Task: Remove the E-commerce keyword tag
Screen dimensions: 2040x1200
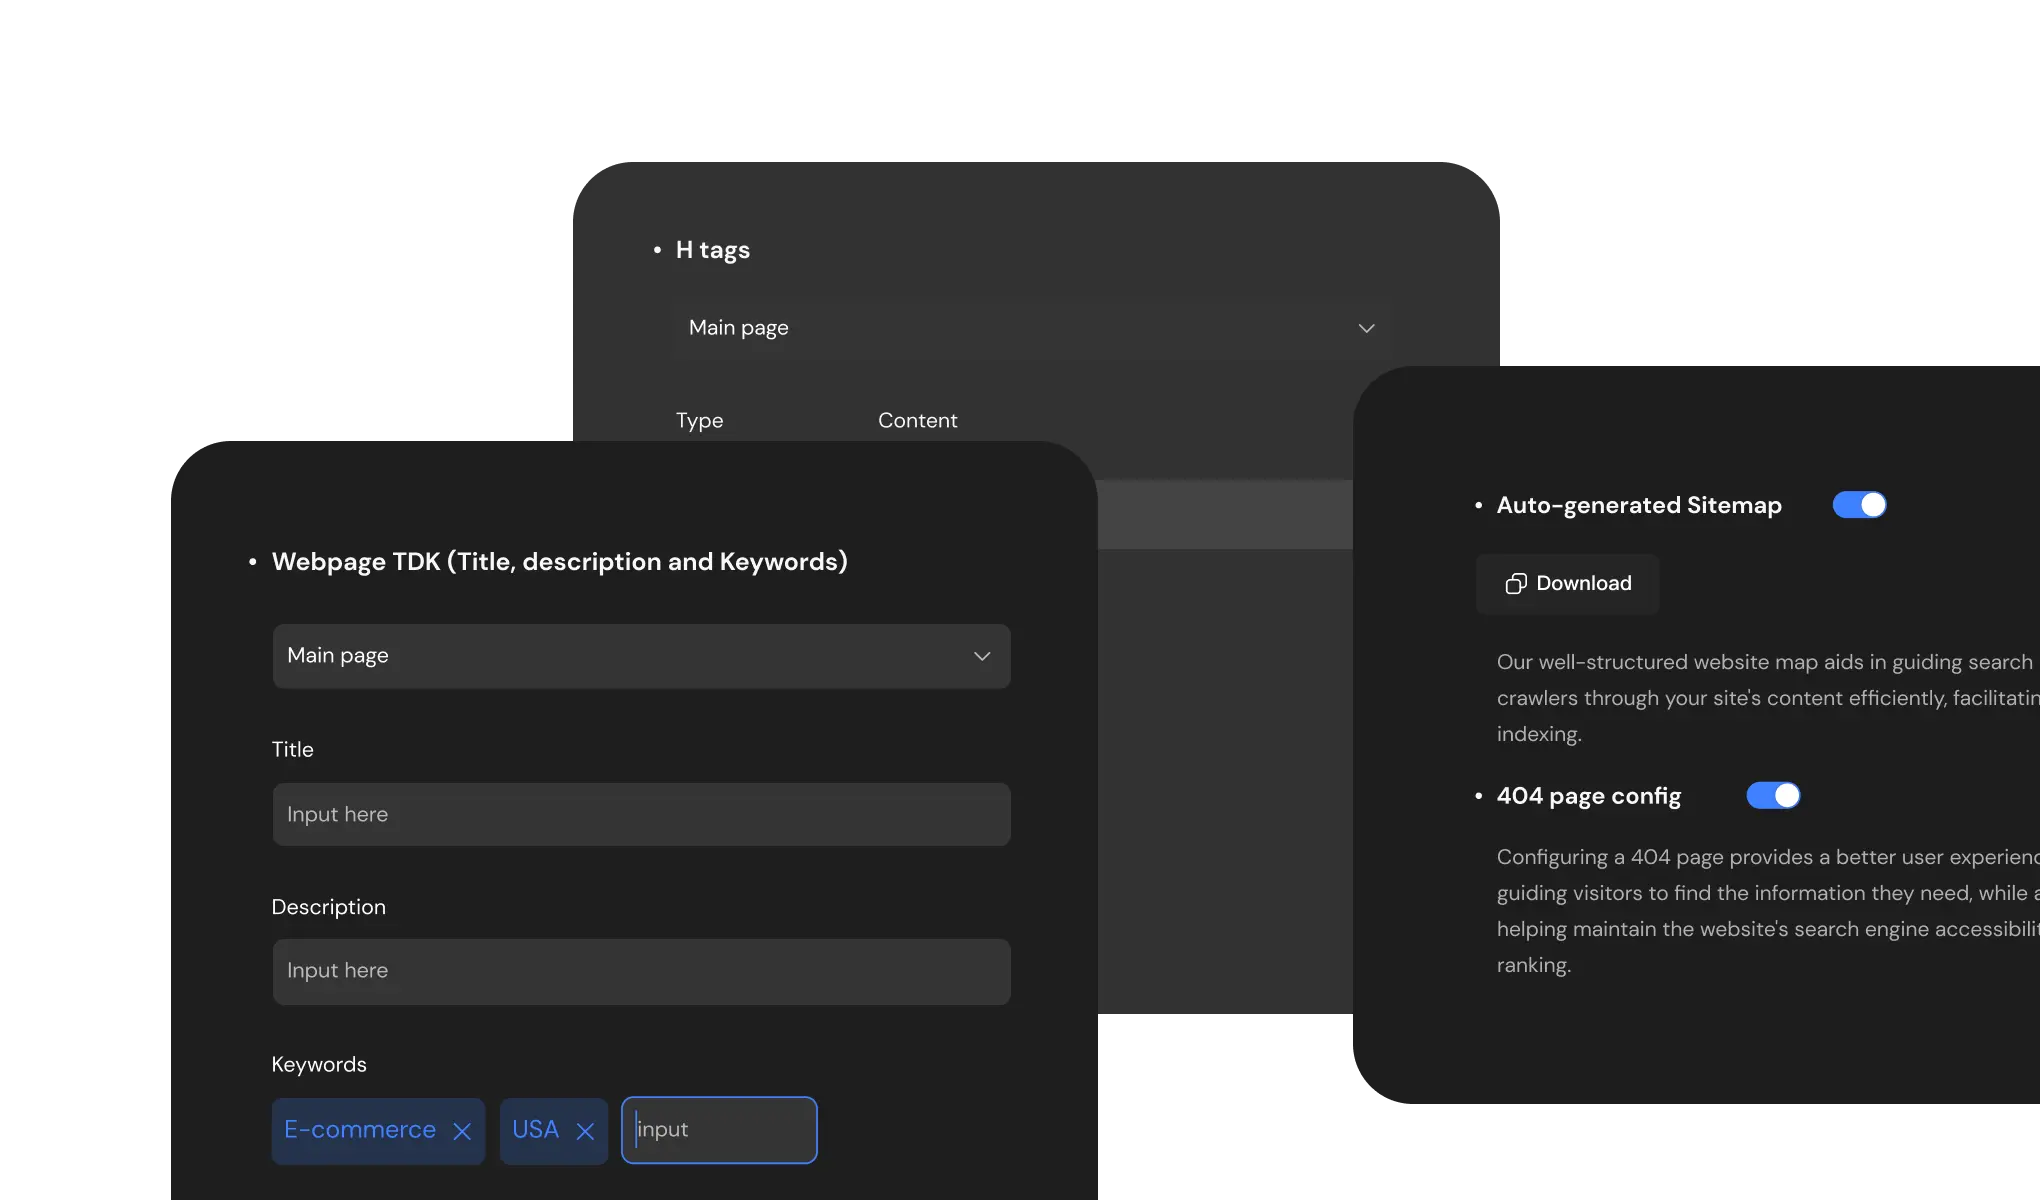Action: click(x=462, y=1131)
